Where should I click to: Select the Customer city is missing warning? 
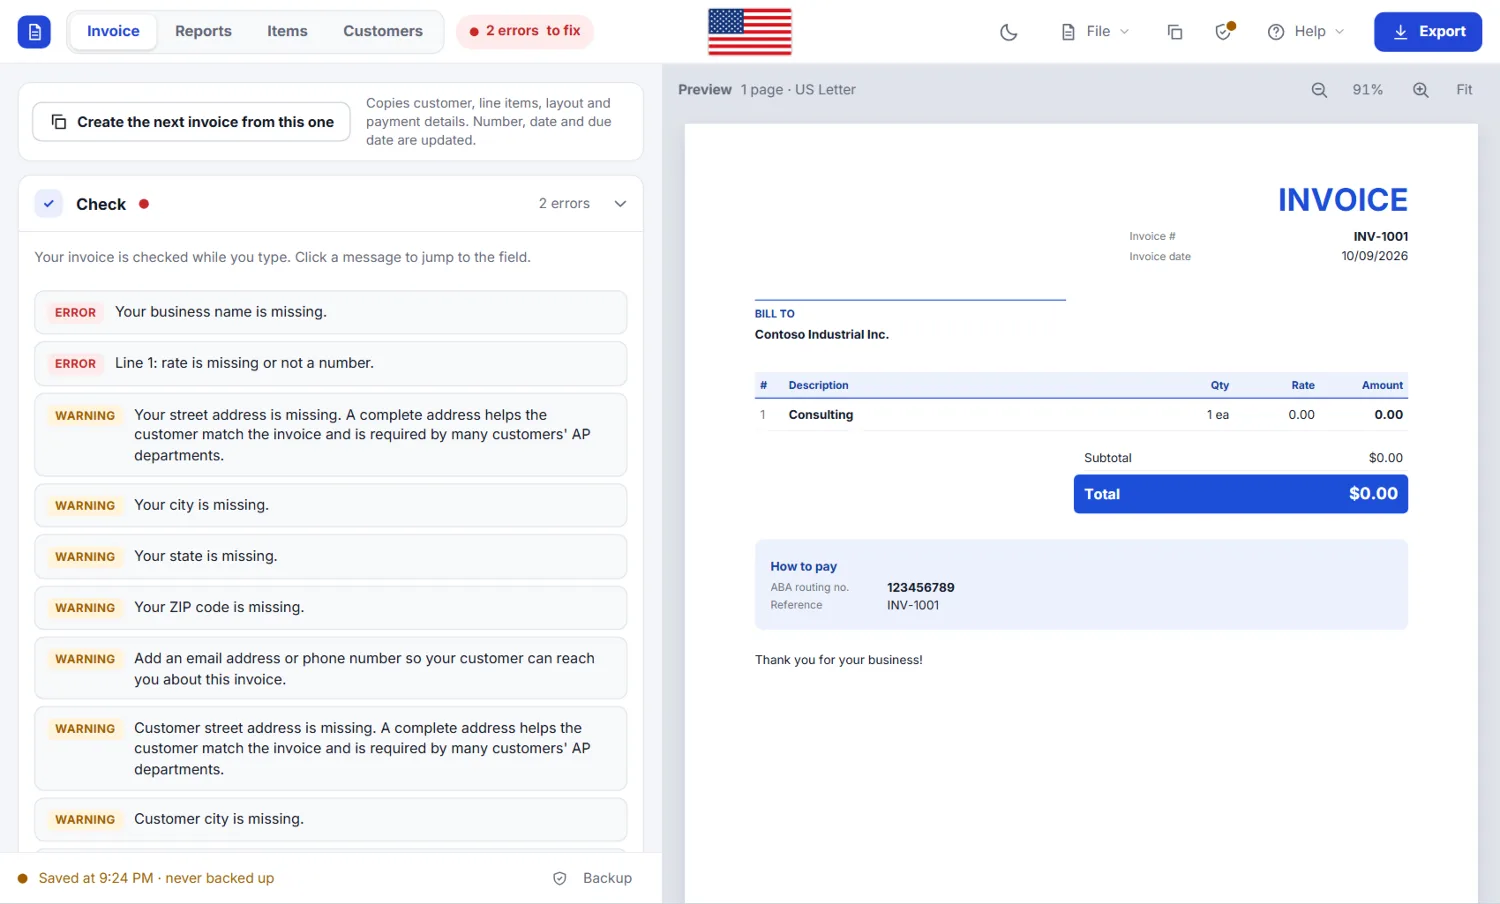(x=331, y=819)
